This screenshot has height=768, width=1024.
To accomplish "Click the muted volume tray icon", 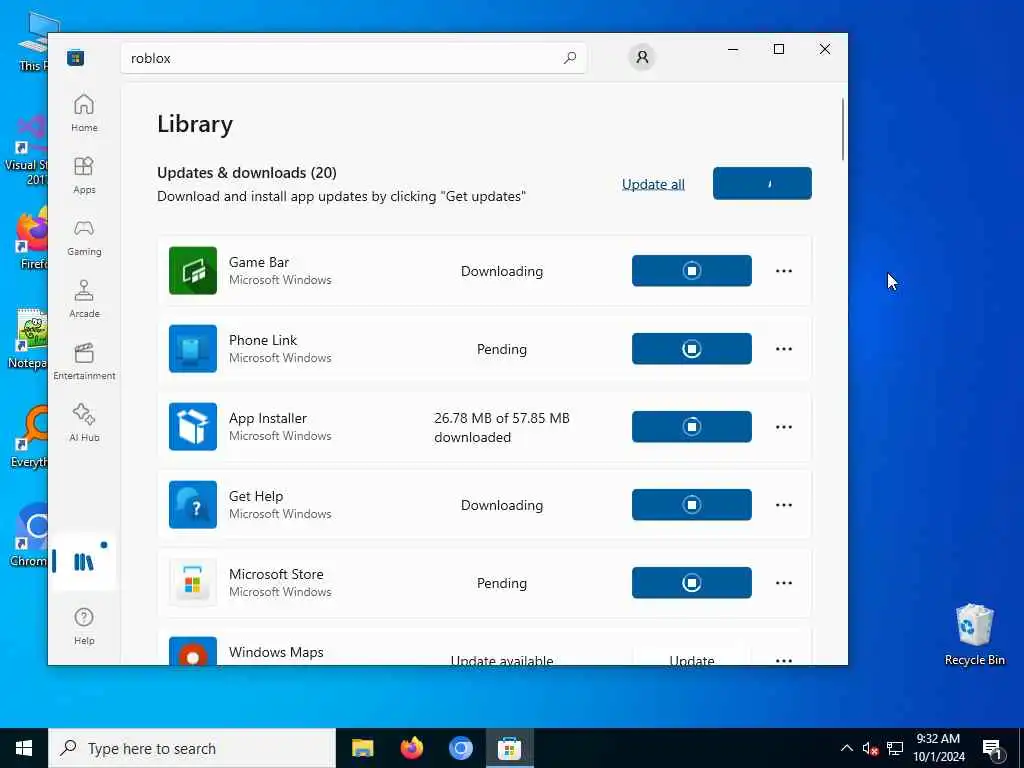I will click(x=870, y=748).
